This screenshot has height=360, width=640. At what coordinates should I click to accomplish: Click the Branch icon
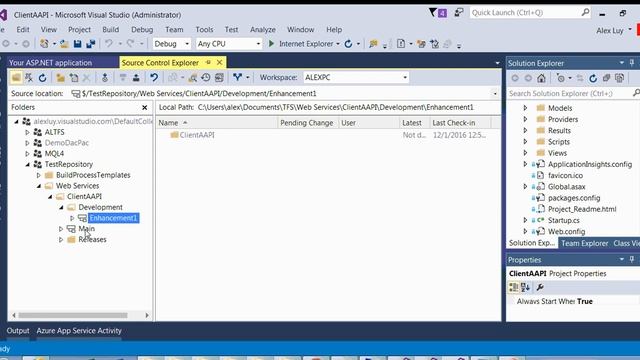(x=237, y=77)
